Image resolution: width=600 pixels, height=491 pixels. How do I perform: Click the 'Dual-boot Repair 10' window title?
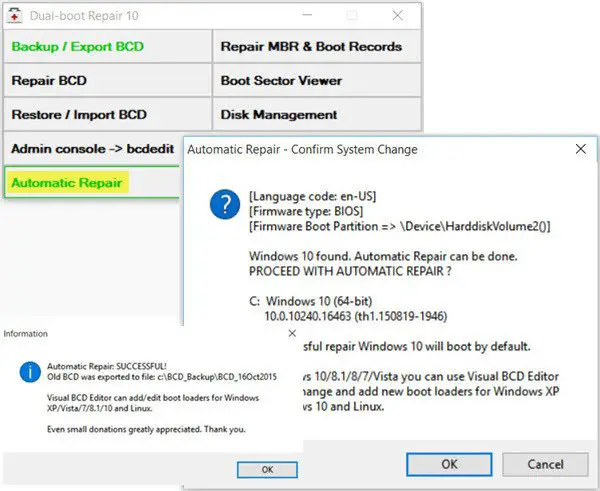point(84,16)
